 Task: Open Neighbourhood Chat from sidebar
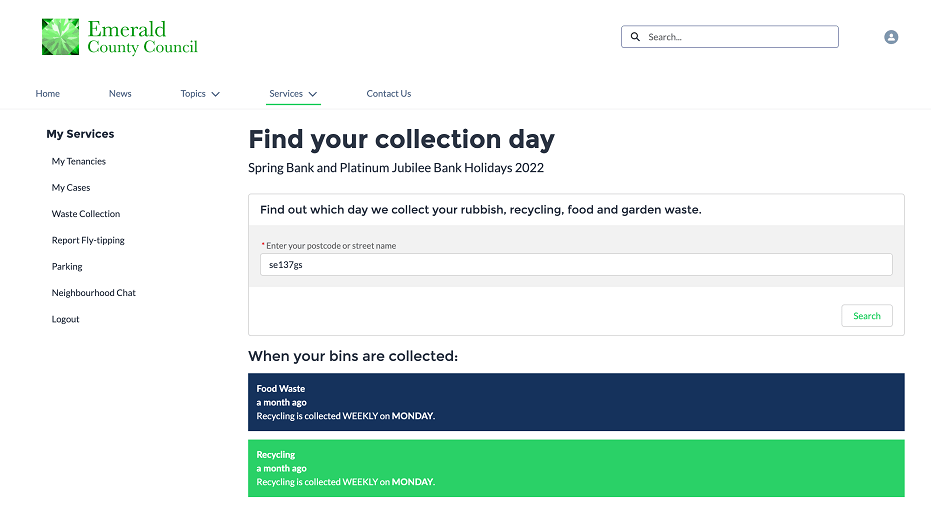coord(94,293)
